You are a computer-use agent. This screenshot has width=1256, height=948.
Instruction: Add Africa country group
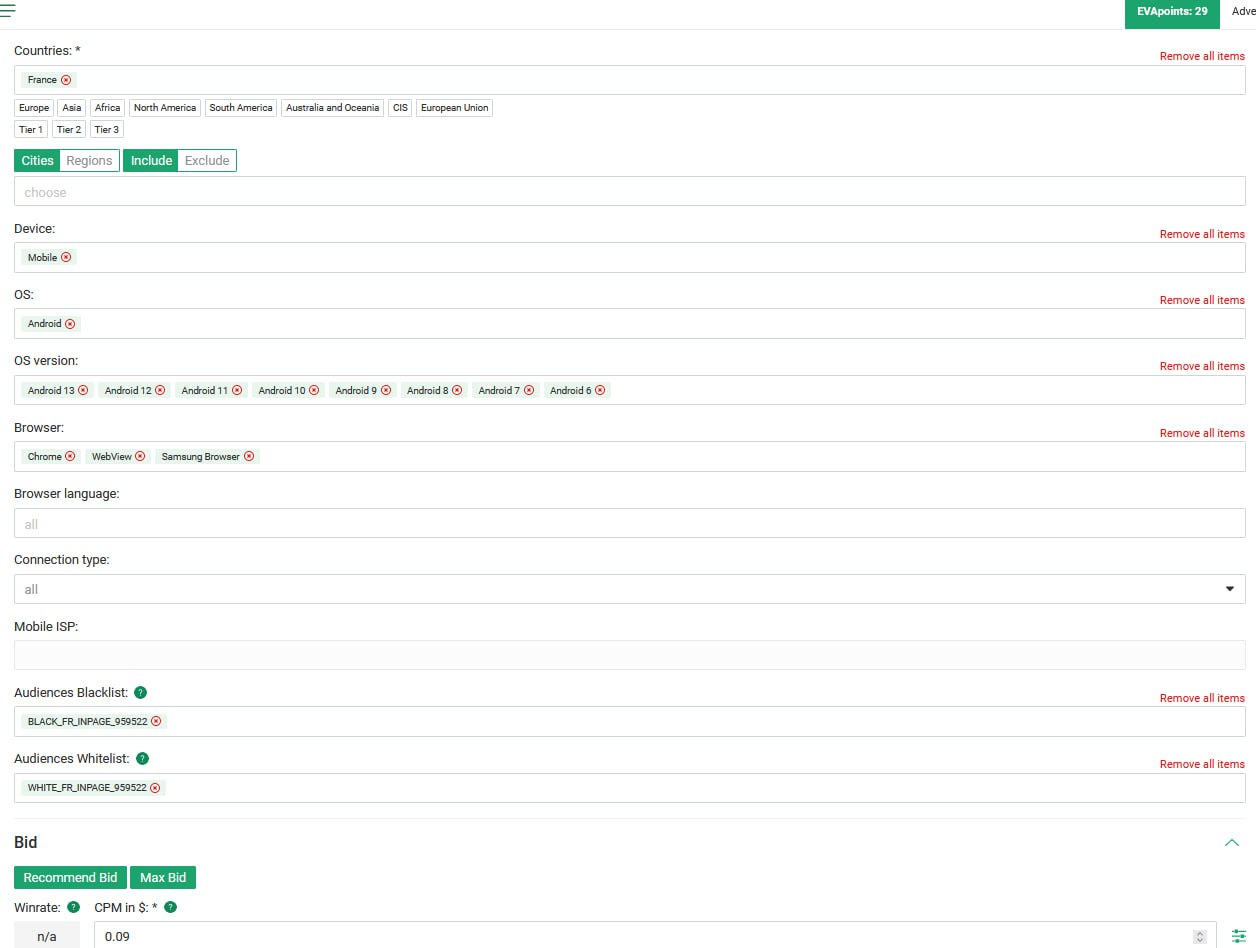pyautogui.click(x=108, y=108)
